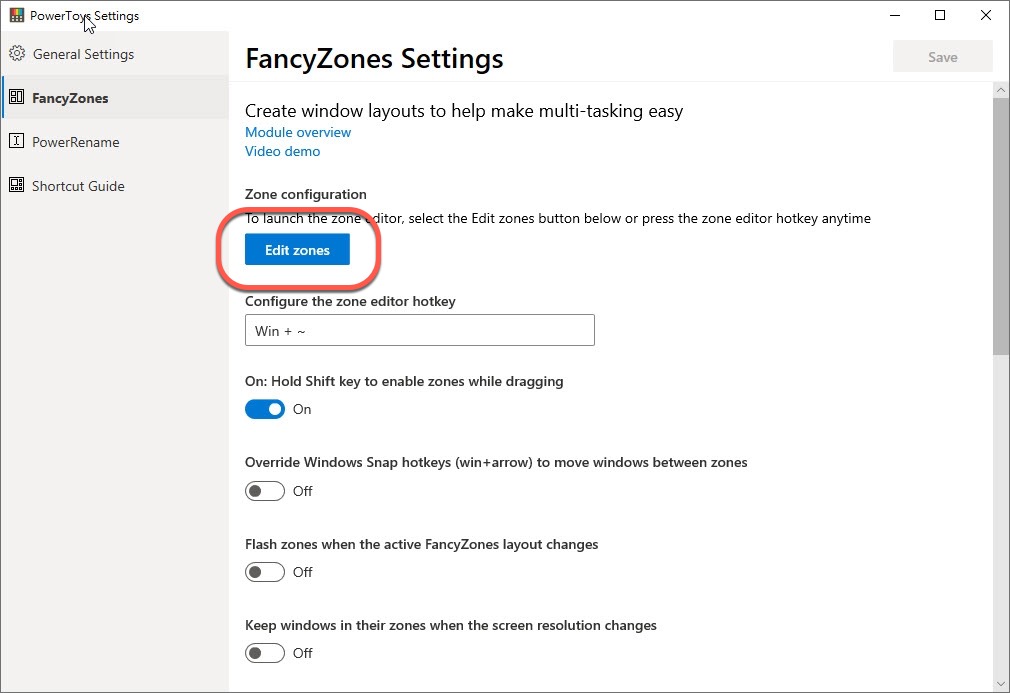Viewport: 1010px width, 693px height.
Task: Click the General Settings gear icon
Action: click(x=16, y=54)
